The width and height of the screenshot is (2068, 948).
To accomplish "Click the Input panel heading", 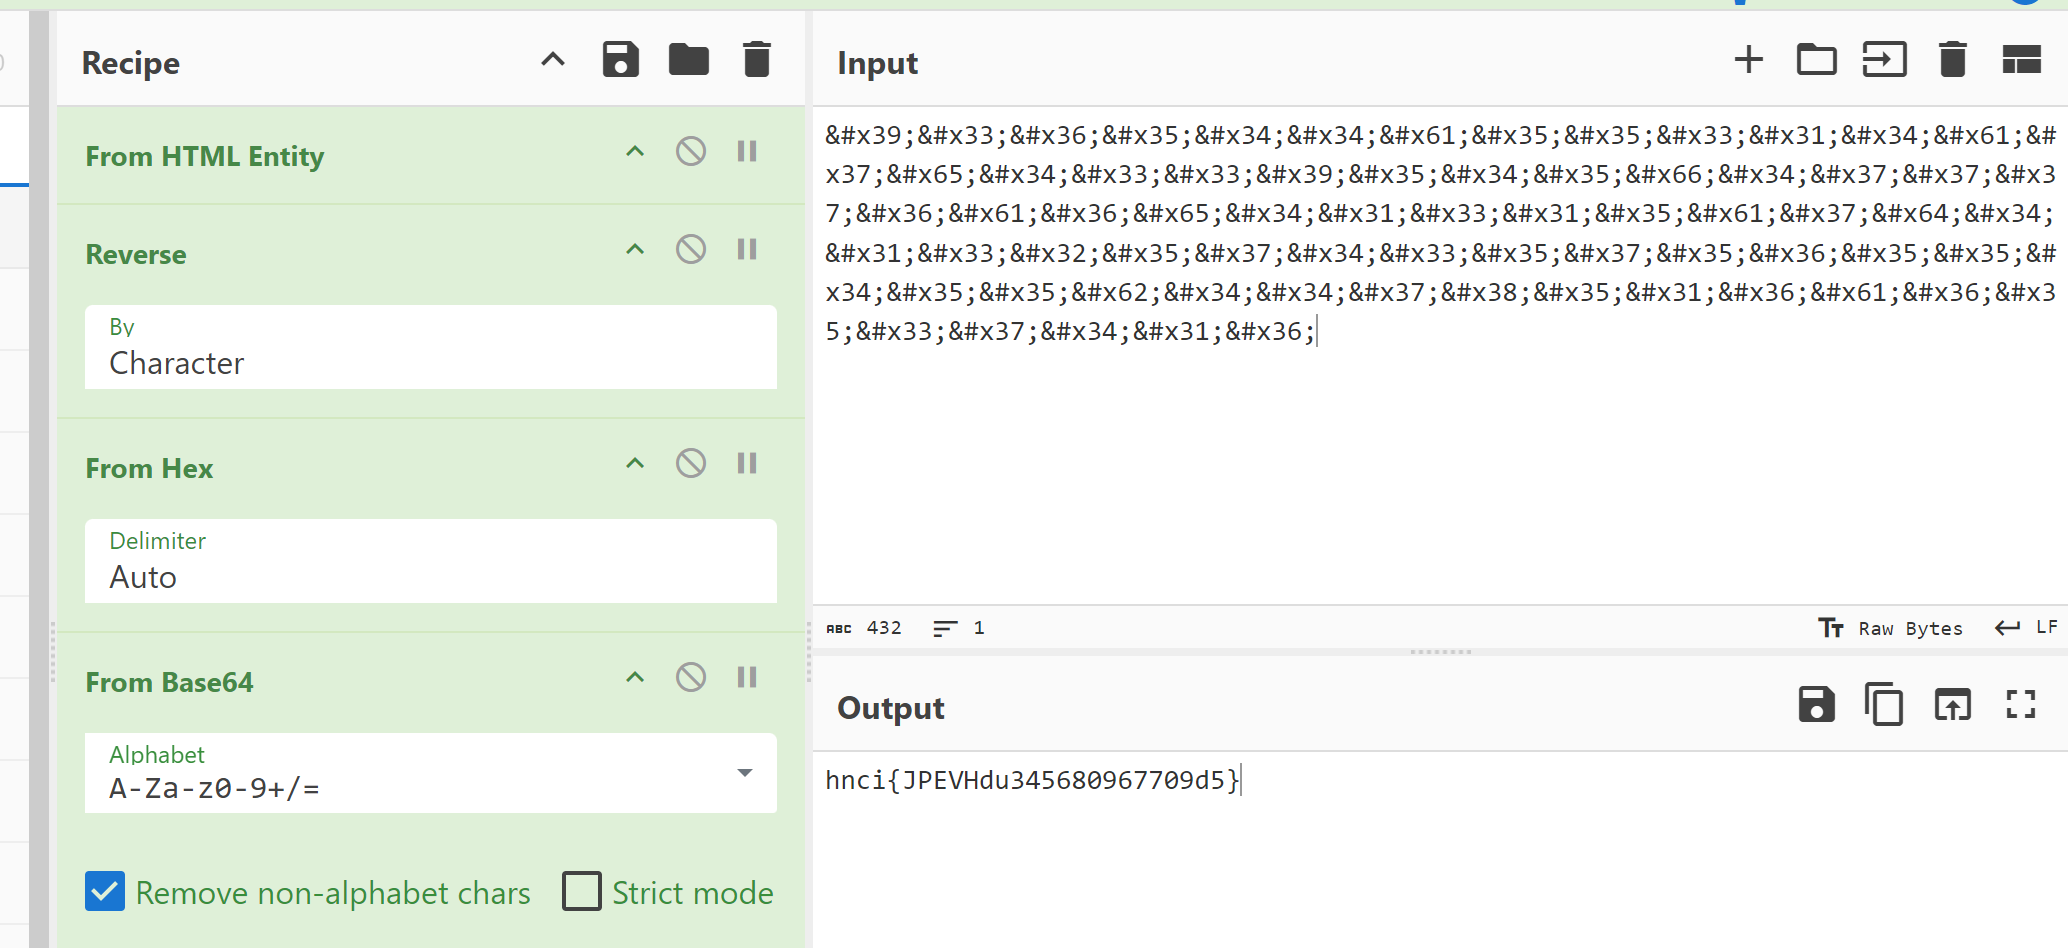I will pos(878,63).
